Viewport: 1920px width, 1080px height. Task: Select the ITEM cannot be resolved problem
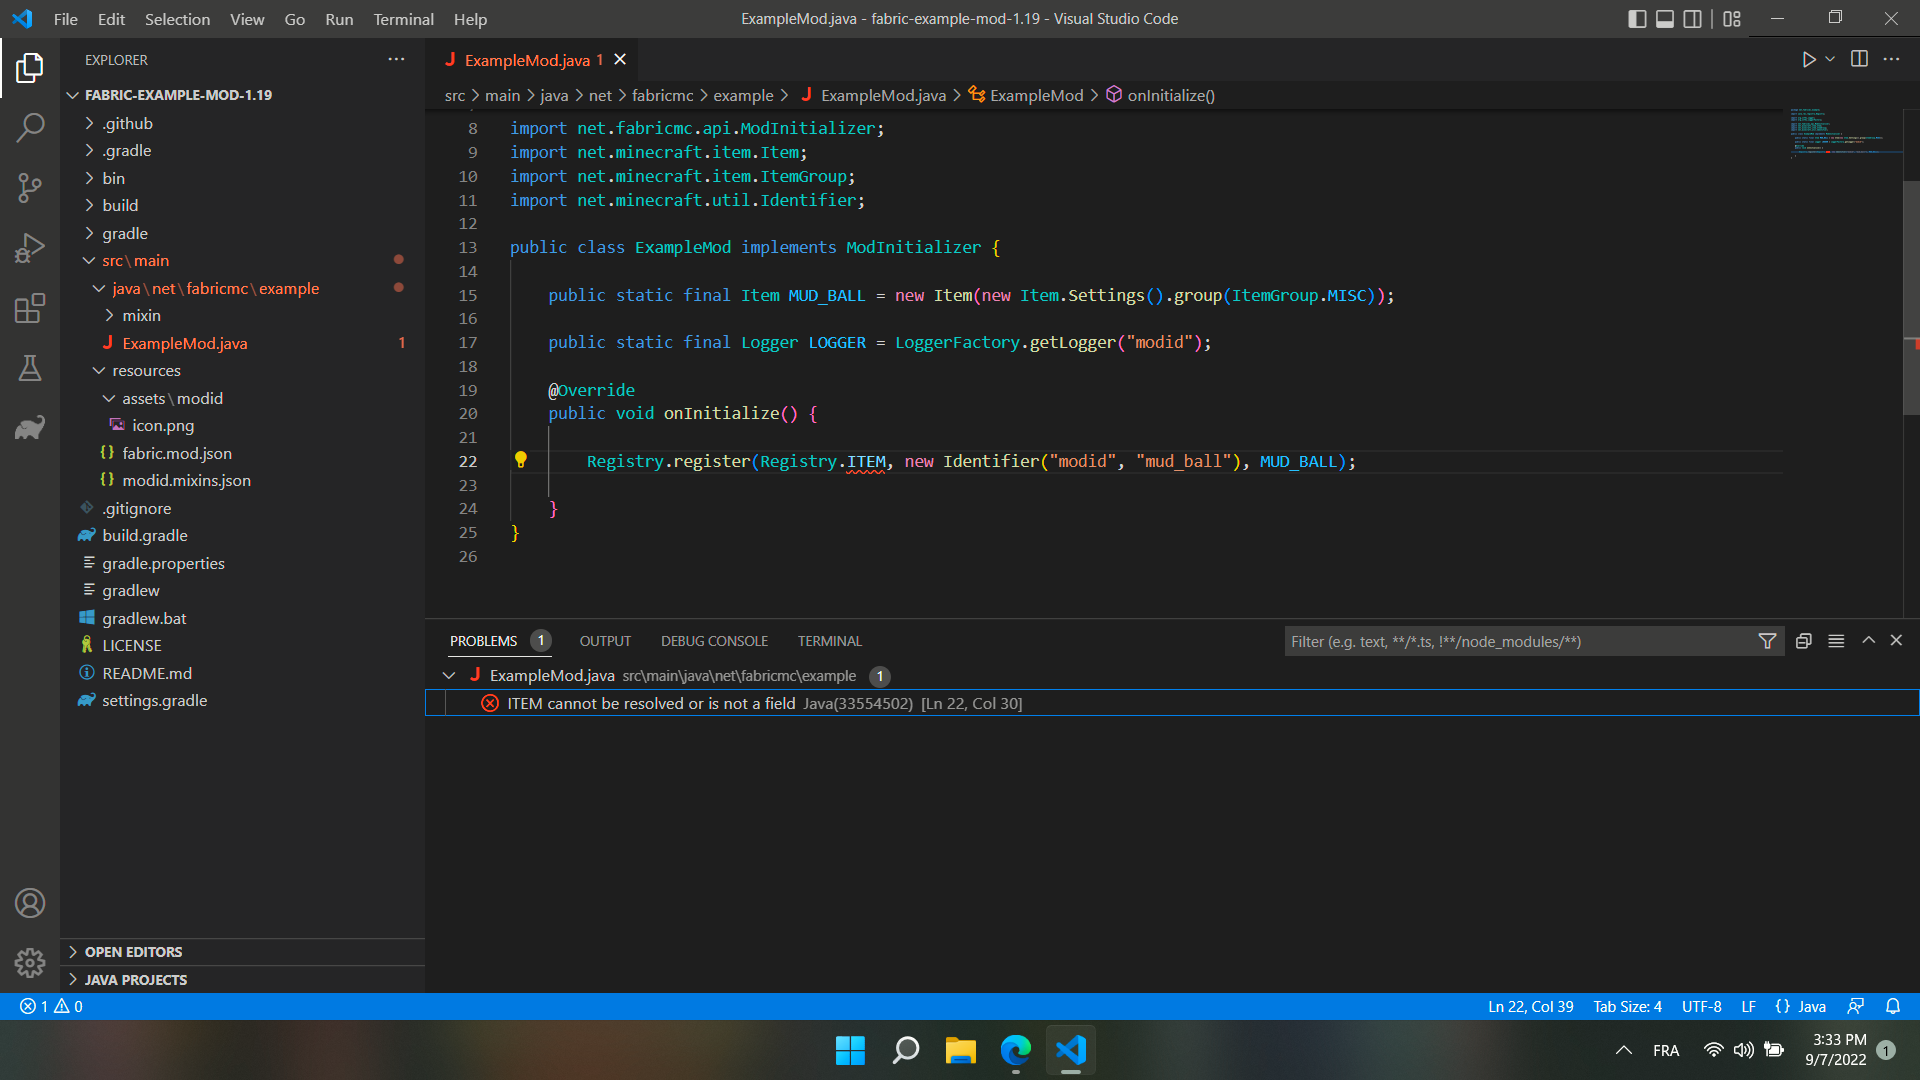coord(1172,703)
